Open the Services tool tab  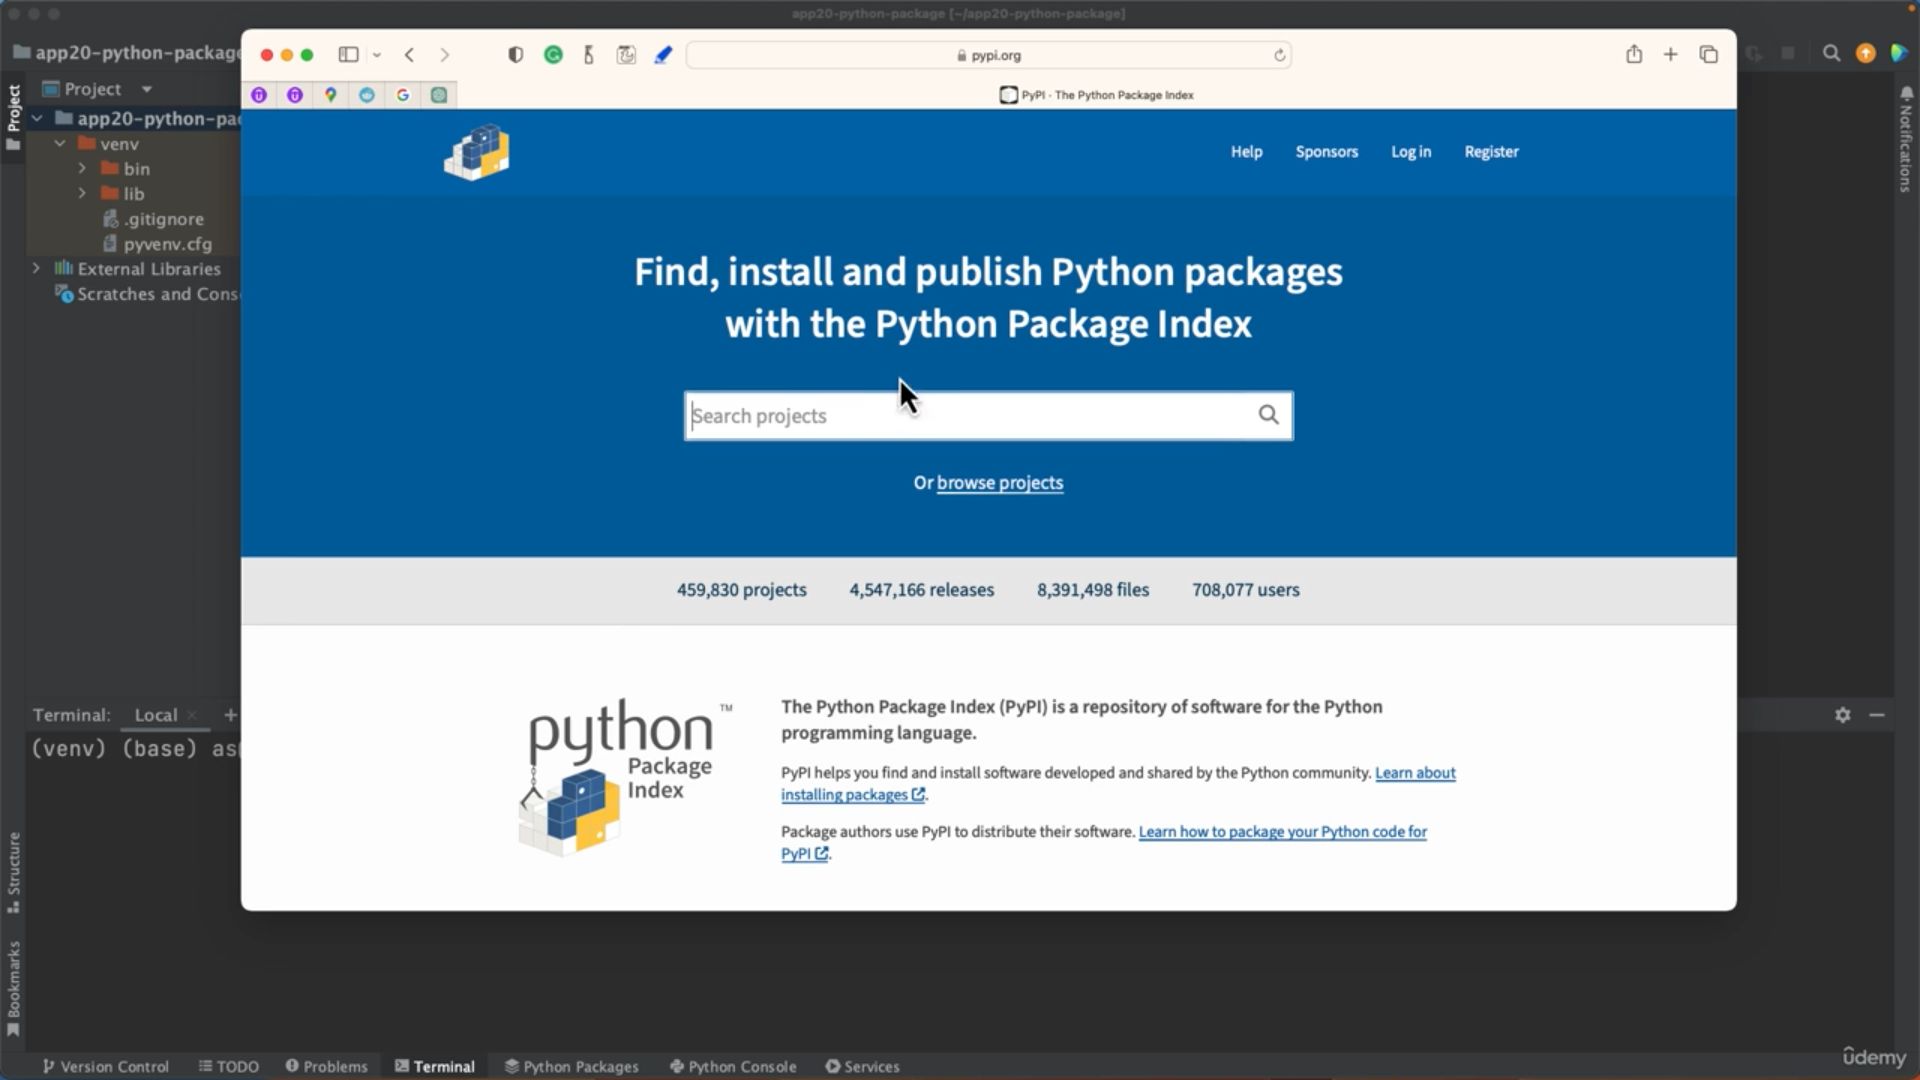tap(862, 1066)
